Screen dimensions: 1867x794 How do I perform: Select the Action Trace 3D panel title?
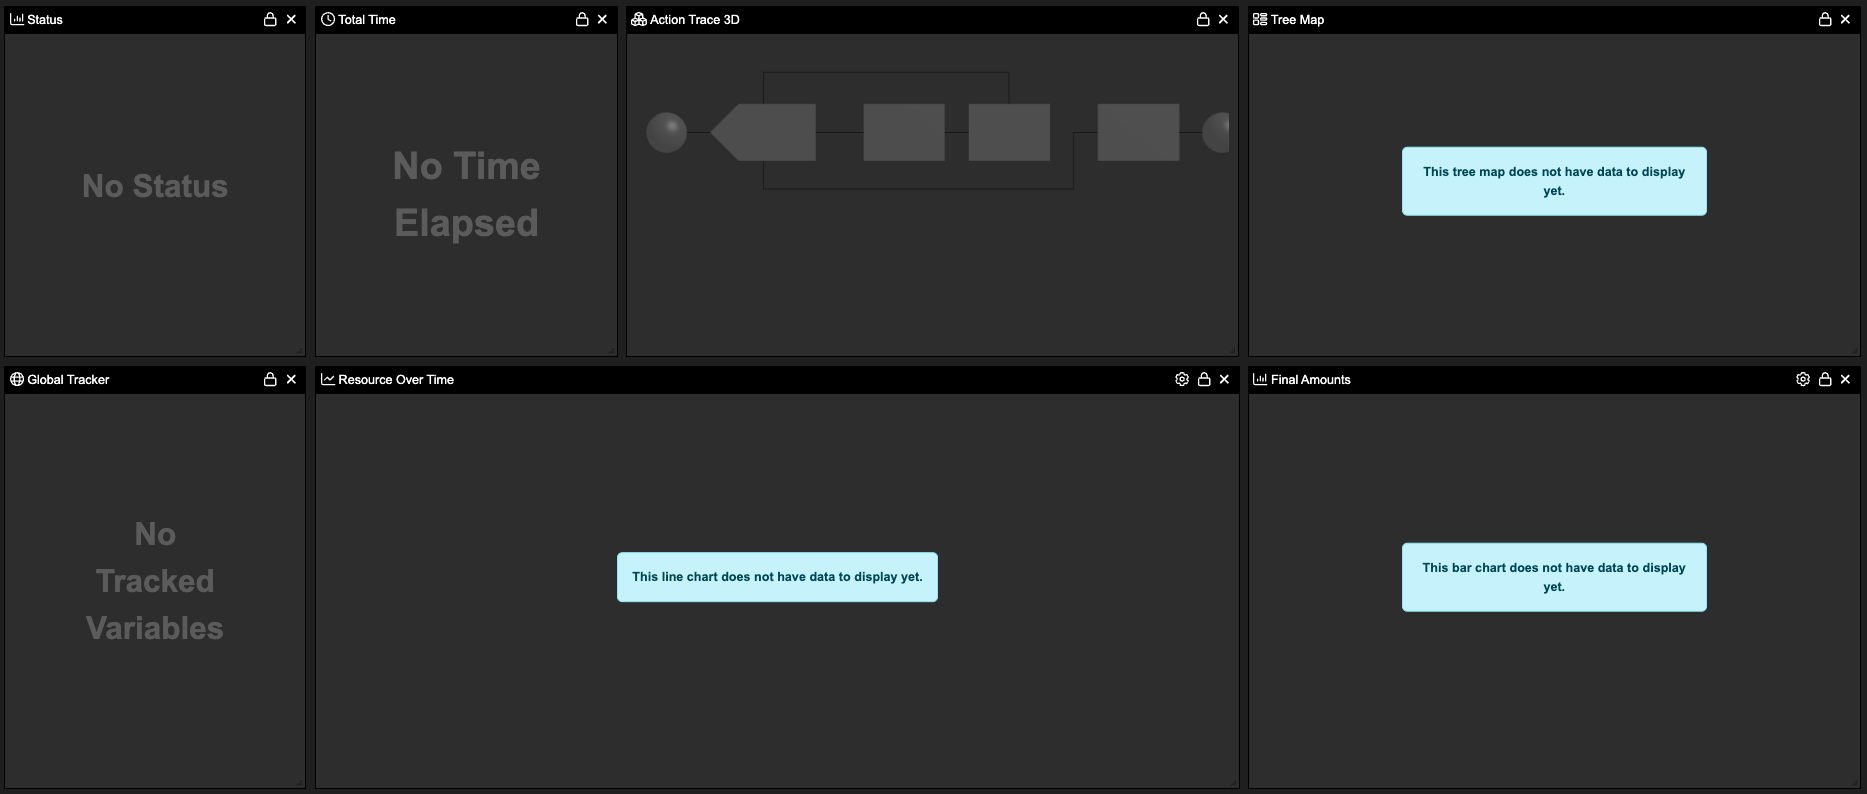[x=695, y=19]
